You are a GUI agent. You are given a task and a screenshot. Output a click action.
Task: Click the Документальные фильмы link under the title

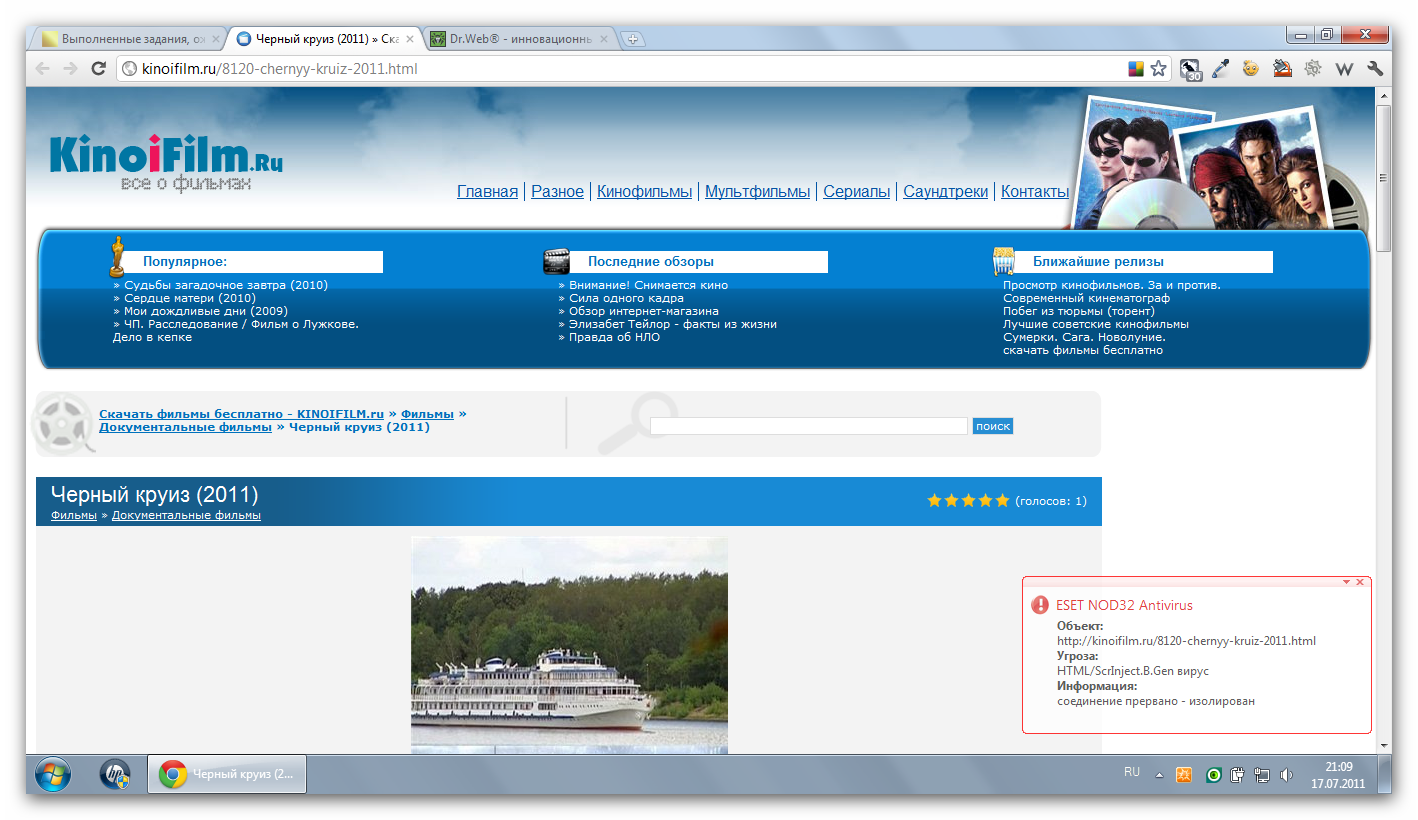tap(186, 515)
